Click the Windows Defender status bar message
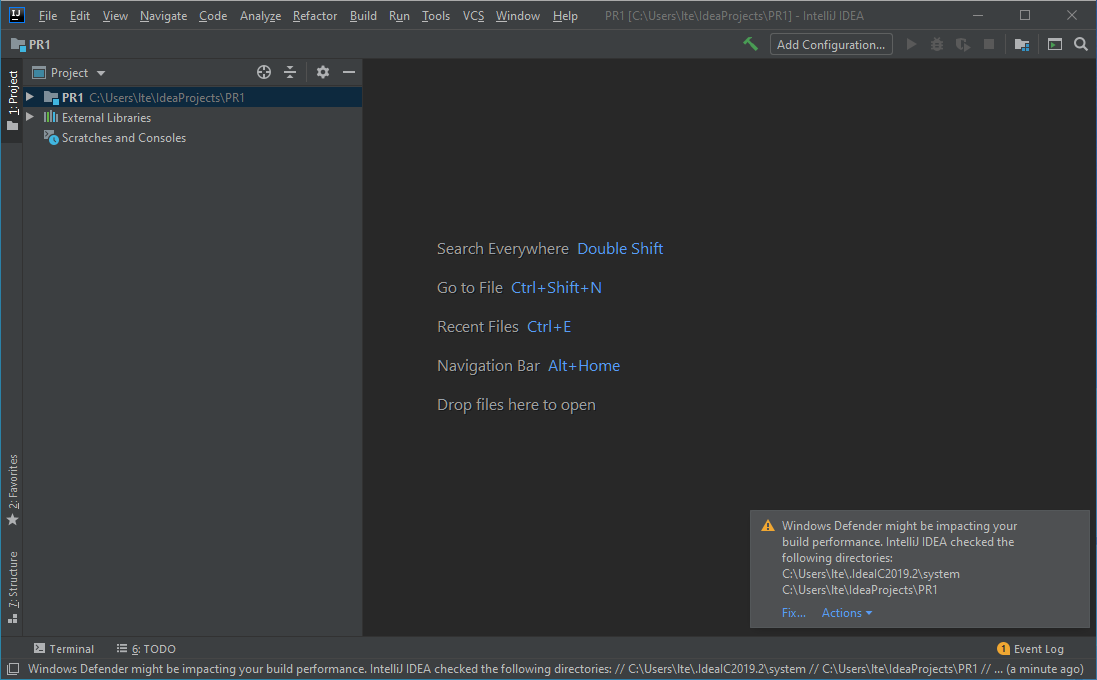 point(555,669)
